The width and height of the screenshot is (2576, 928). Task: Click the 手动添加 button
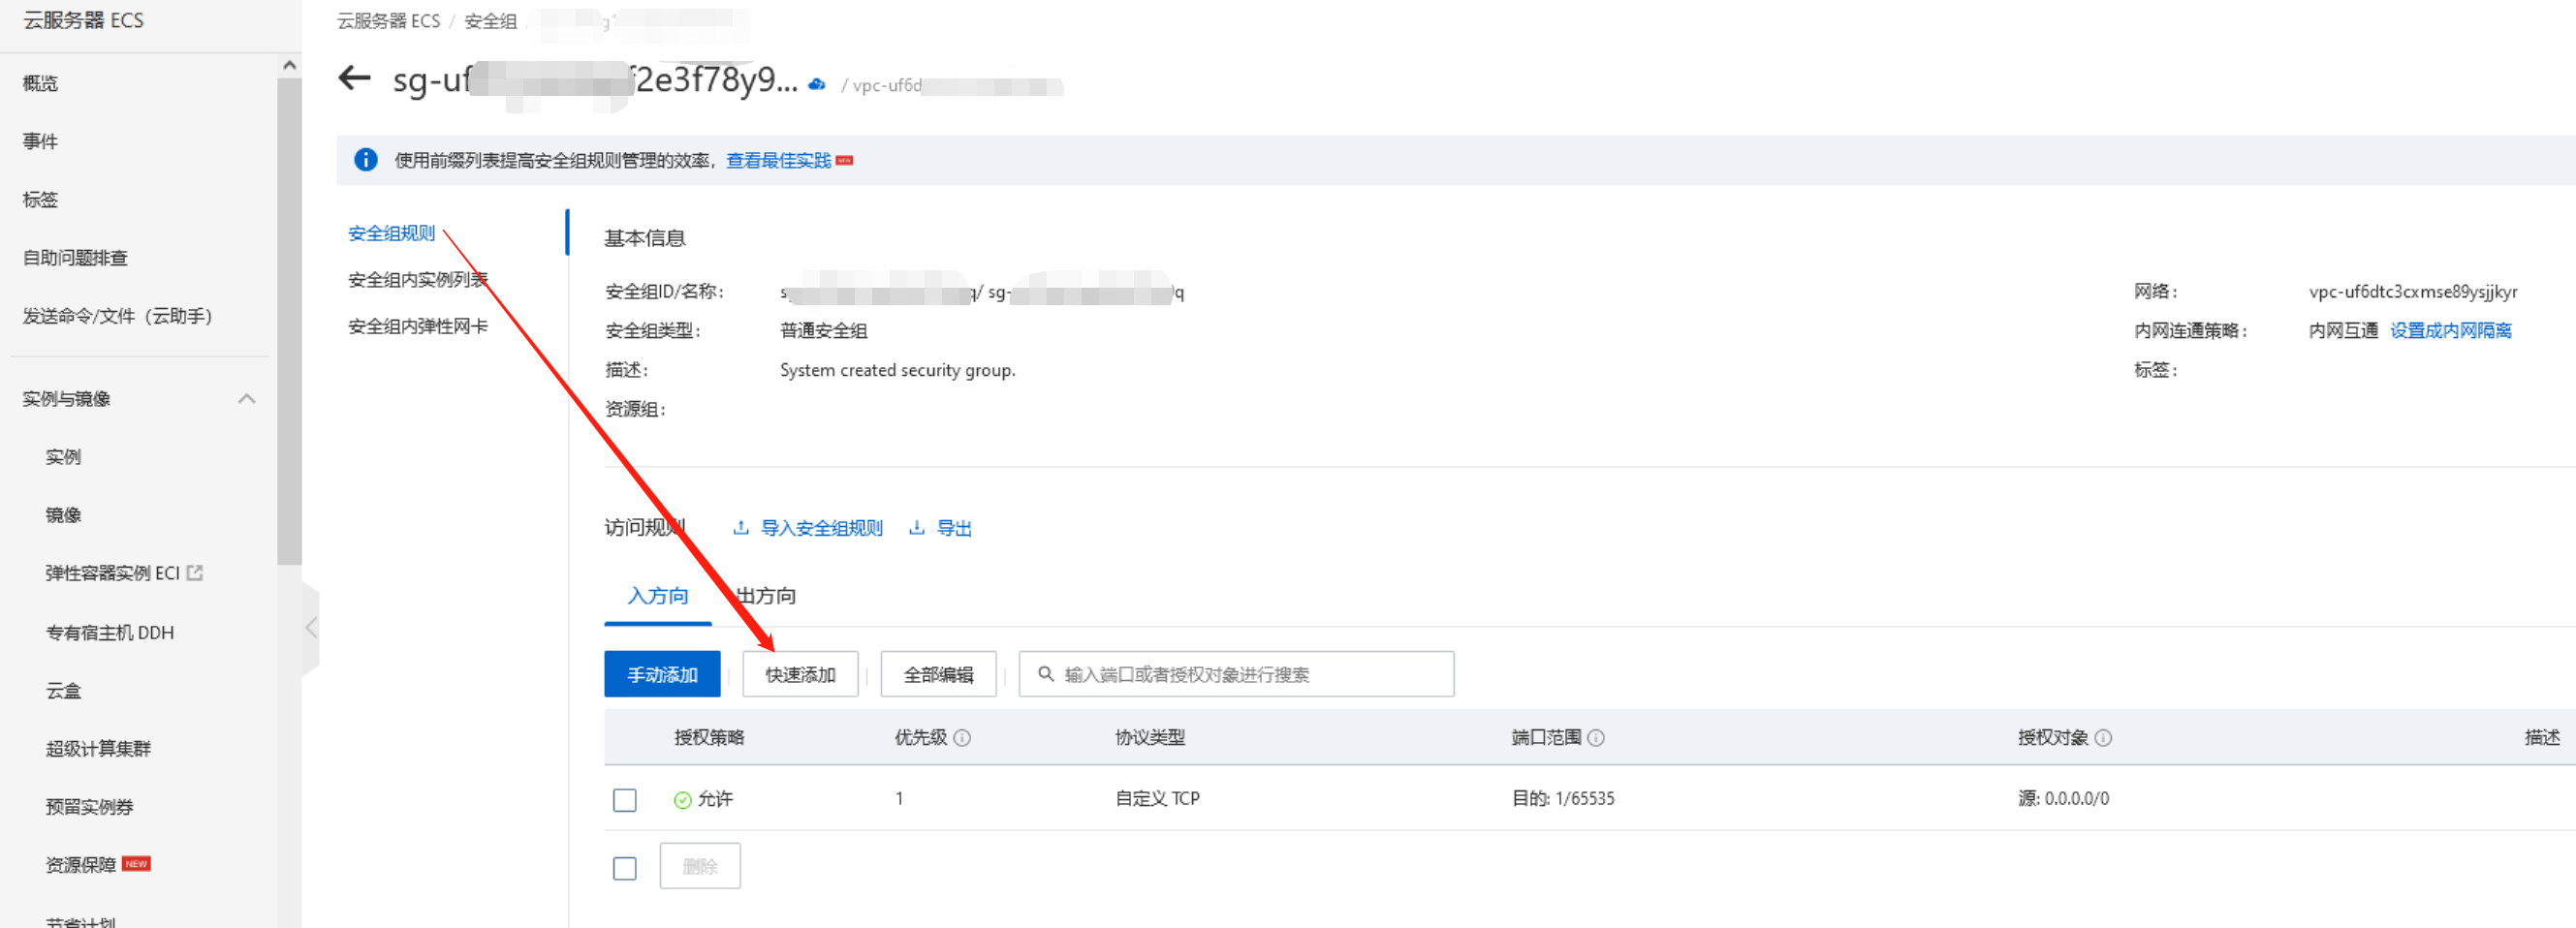662,674
